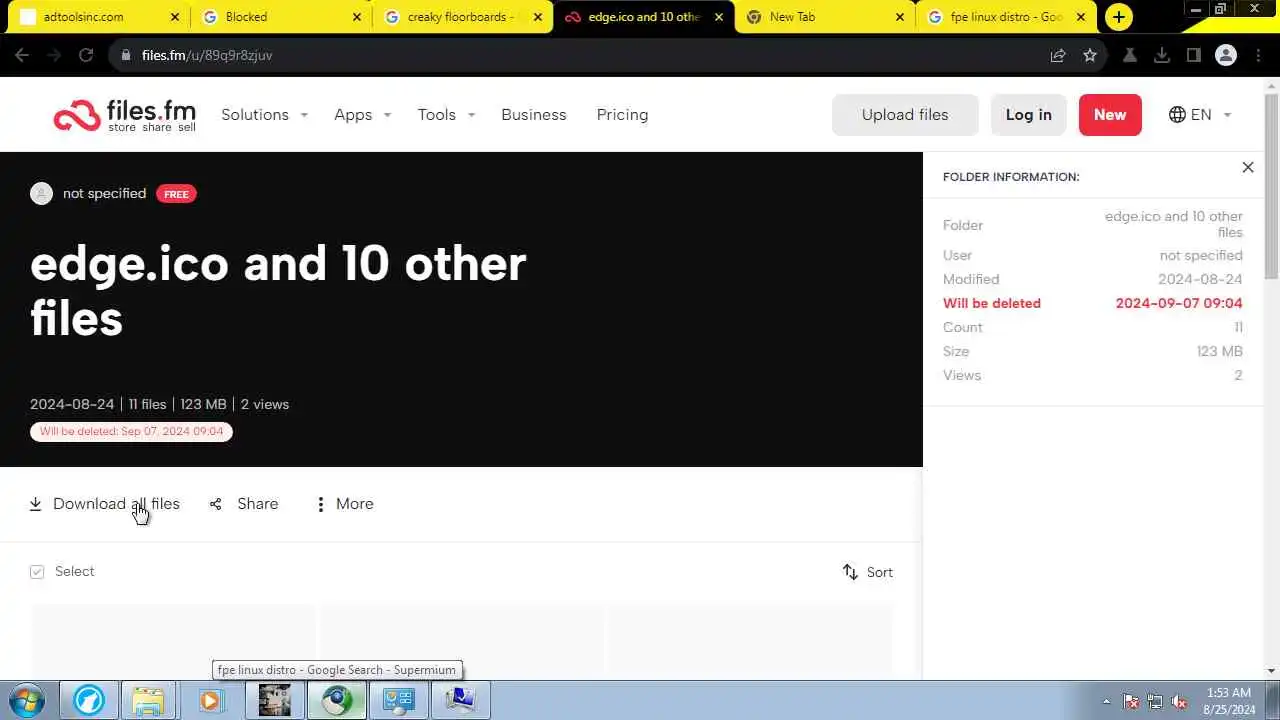Screen dimensions: 1280x720
Task: Click the red 'Will be deleted: Sep 07' badge
Action: tap(131, 431)
